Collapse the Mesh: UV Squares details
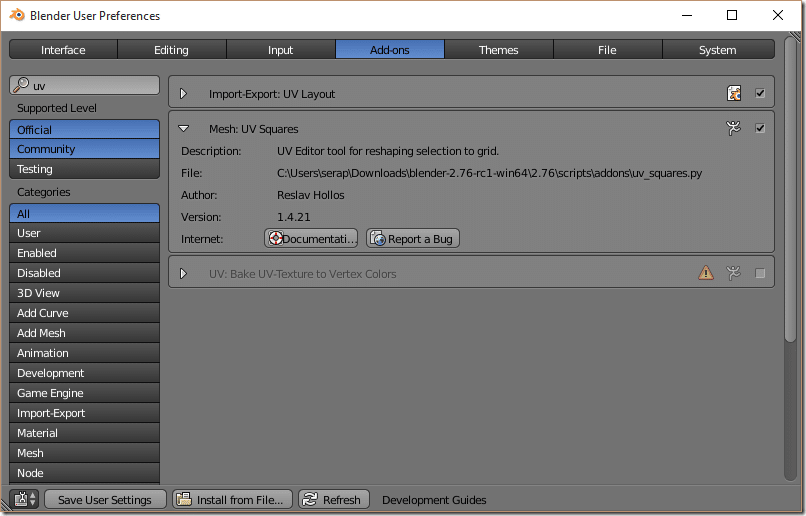806x516 pixels. coord(184,128)
